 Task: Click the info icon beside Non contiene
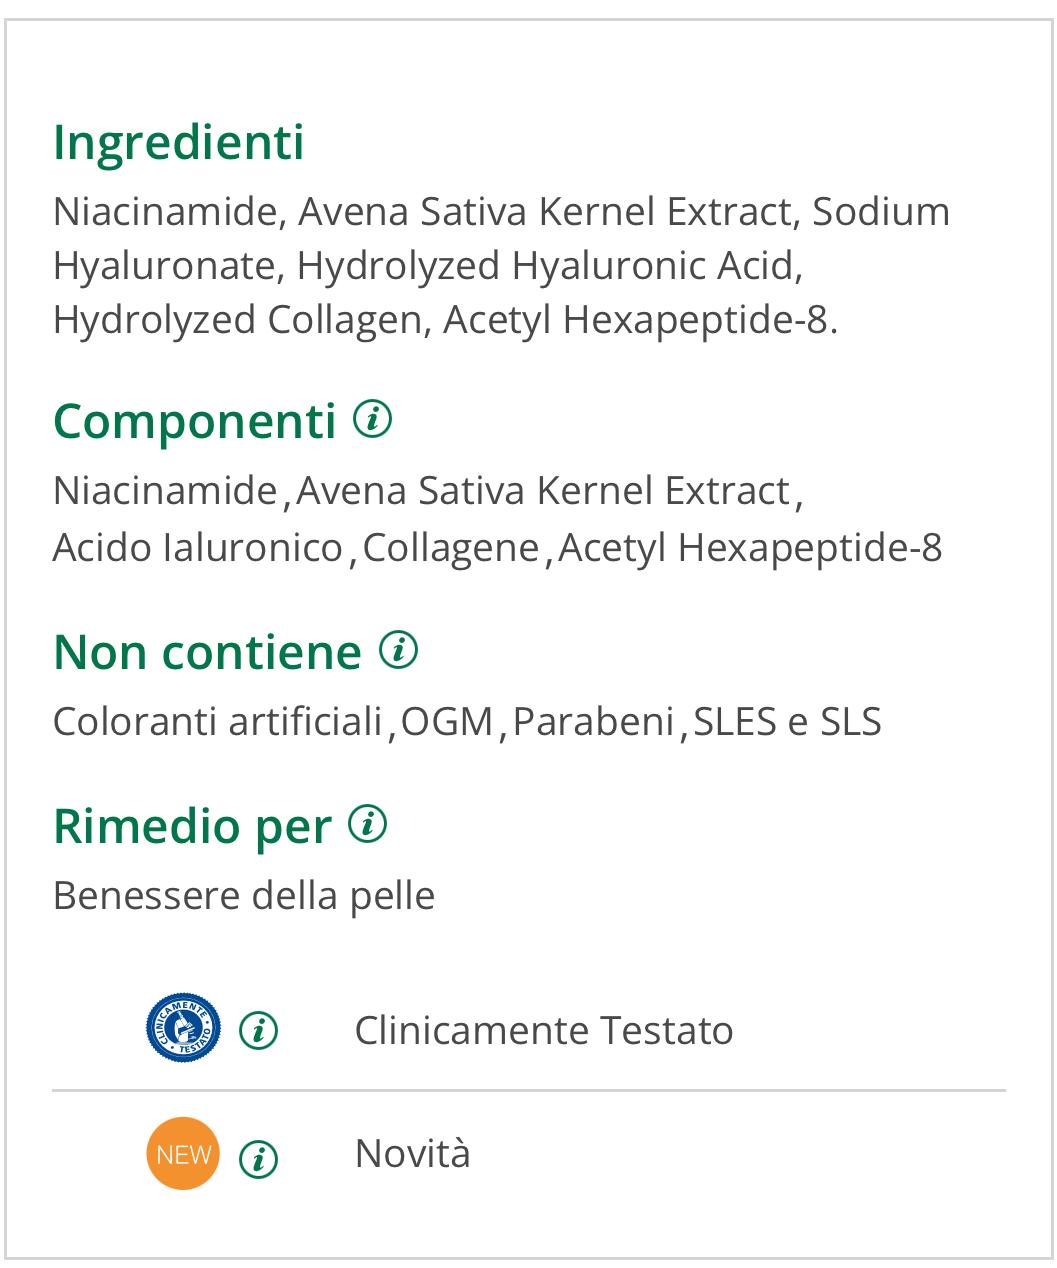(398, 651)
